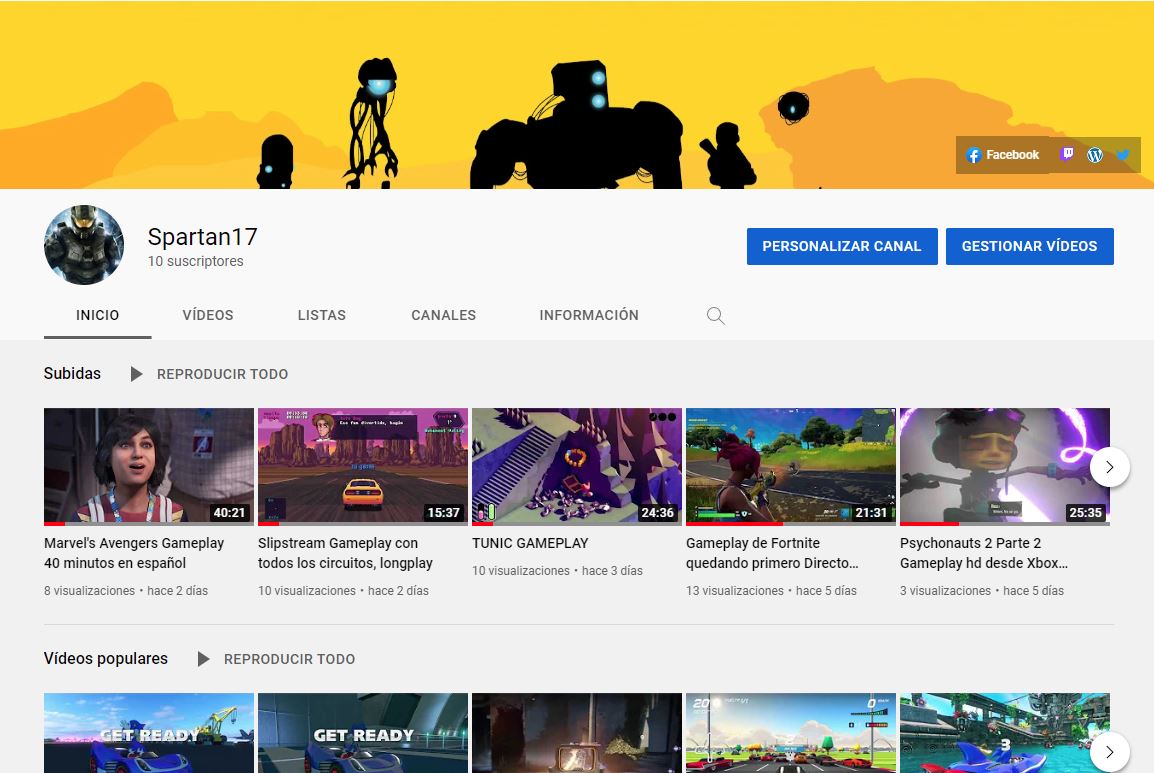Open the WordPress icon link on banner

1094,155
